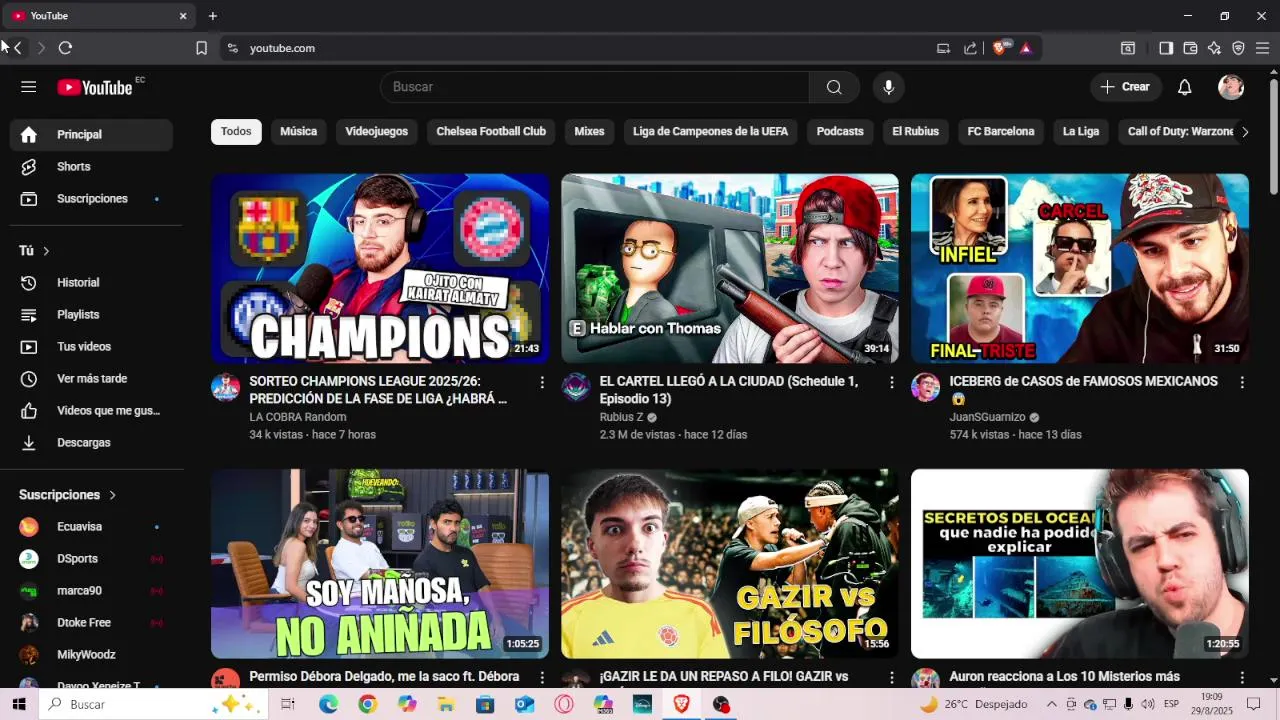Open Historial from the sidebar
The height and width of the screenshot is (720, 1280).
pyautogui.click(x=91, y=283)
